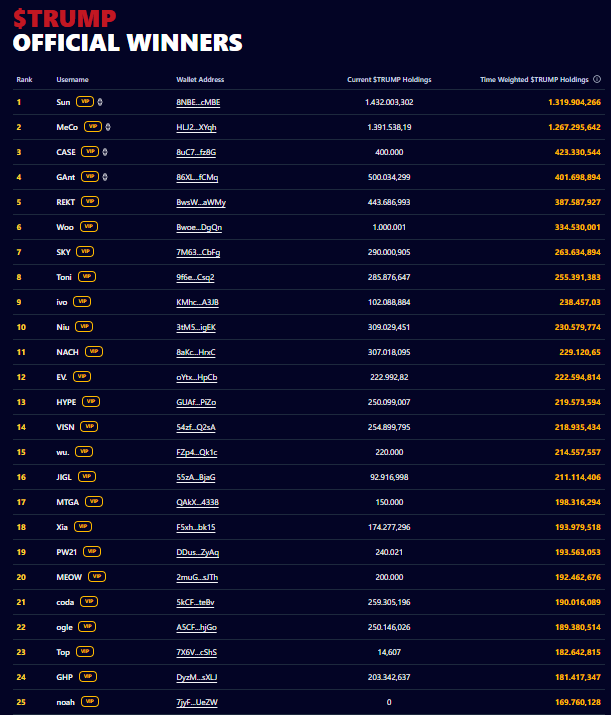Open wallet address Bwoe...DgQn
The height and width of the screenshot is (715, 611).
(199, 228)
